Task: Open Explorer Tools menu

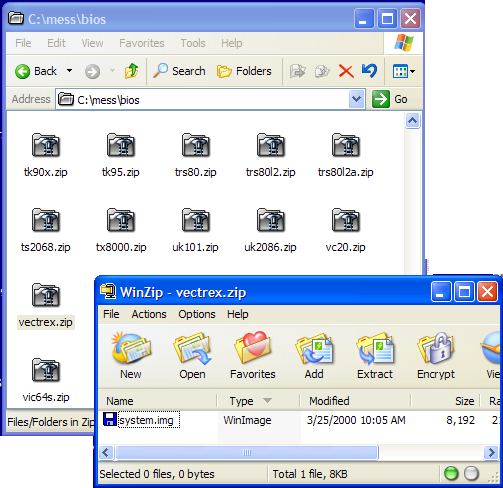Action: (193, 43)
